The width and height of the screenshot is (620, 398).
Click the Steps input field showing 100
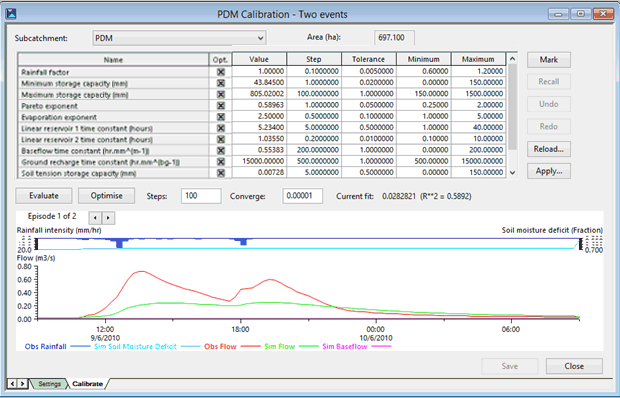201,196
